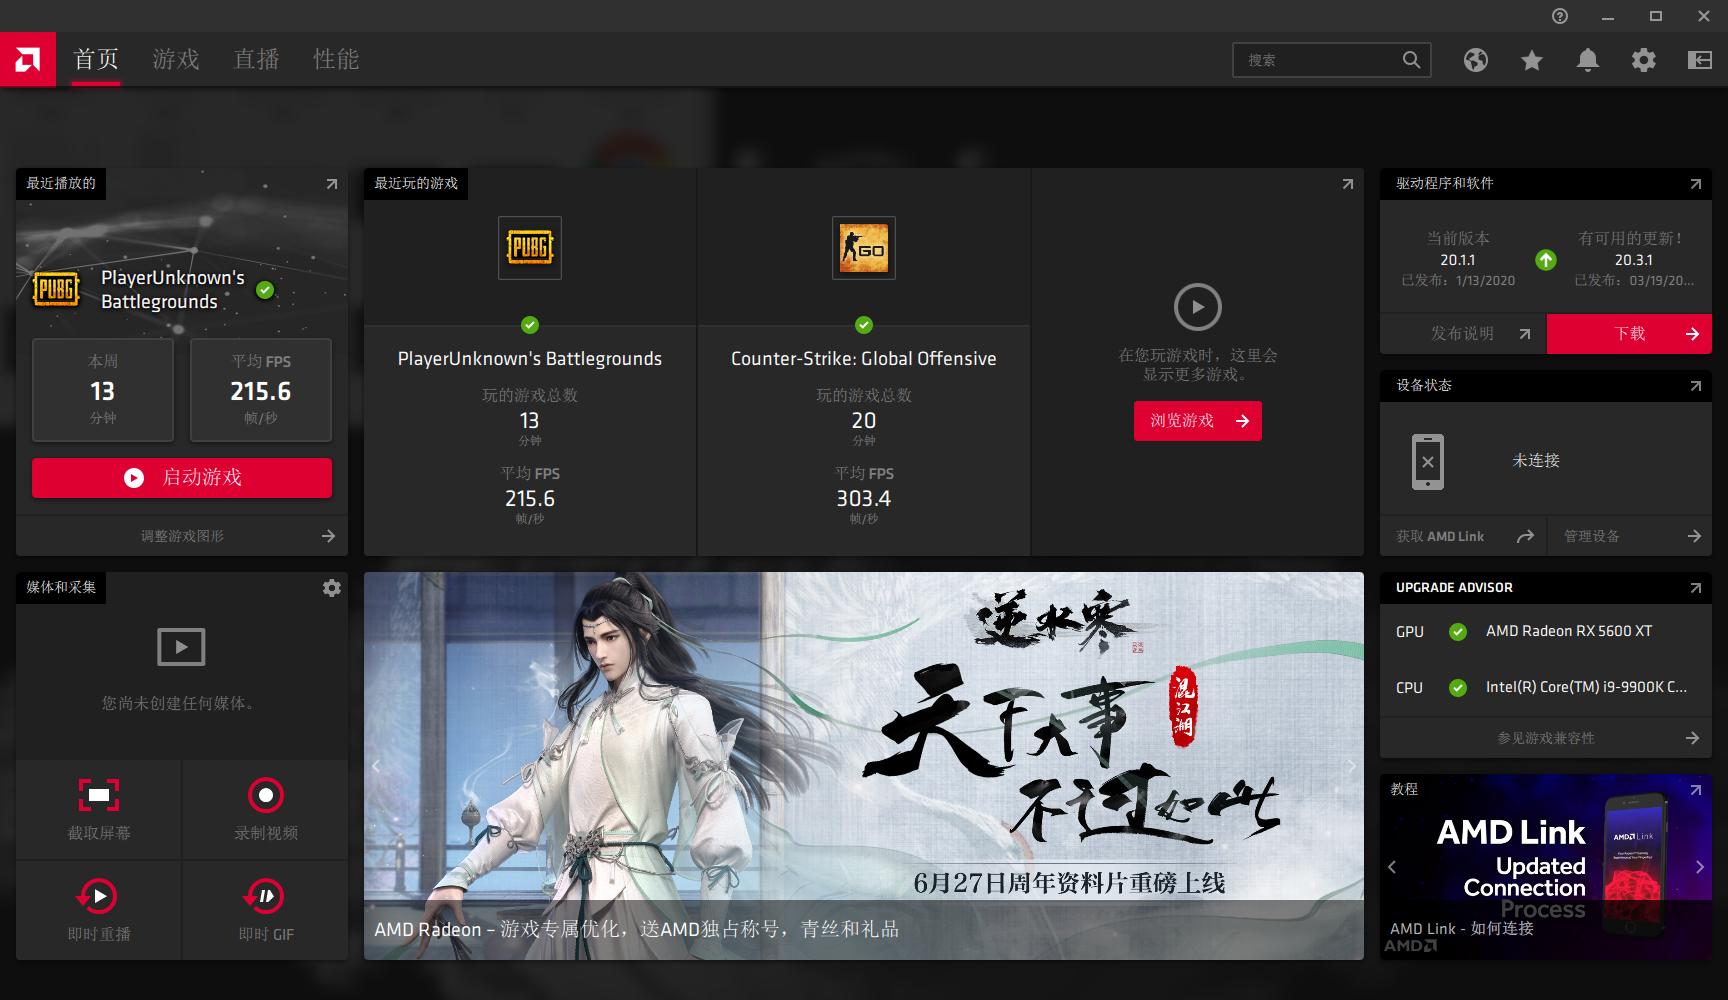Click Intel(R) Core(TM) i9-9900K text
Screen dimensions: 1728x1000
pos(1586,687)
